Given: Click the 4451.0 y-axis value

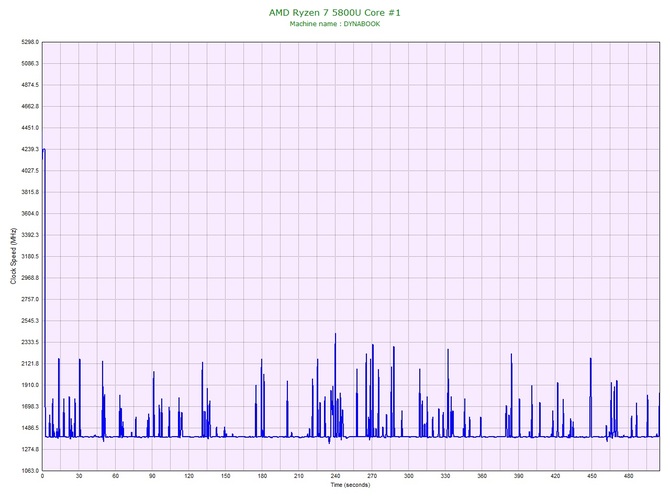Looking at the screenshot, I should (30, 128).
